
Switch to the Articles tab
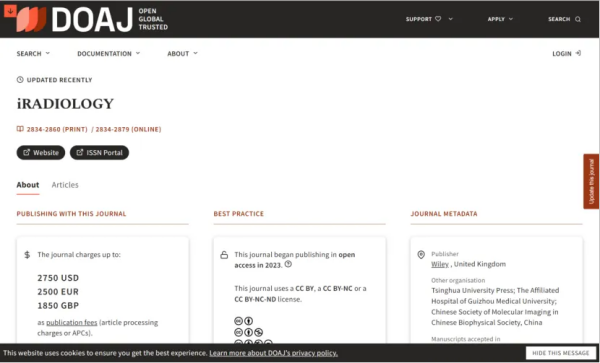[x=65, y=185]
